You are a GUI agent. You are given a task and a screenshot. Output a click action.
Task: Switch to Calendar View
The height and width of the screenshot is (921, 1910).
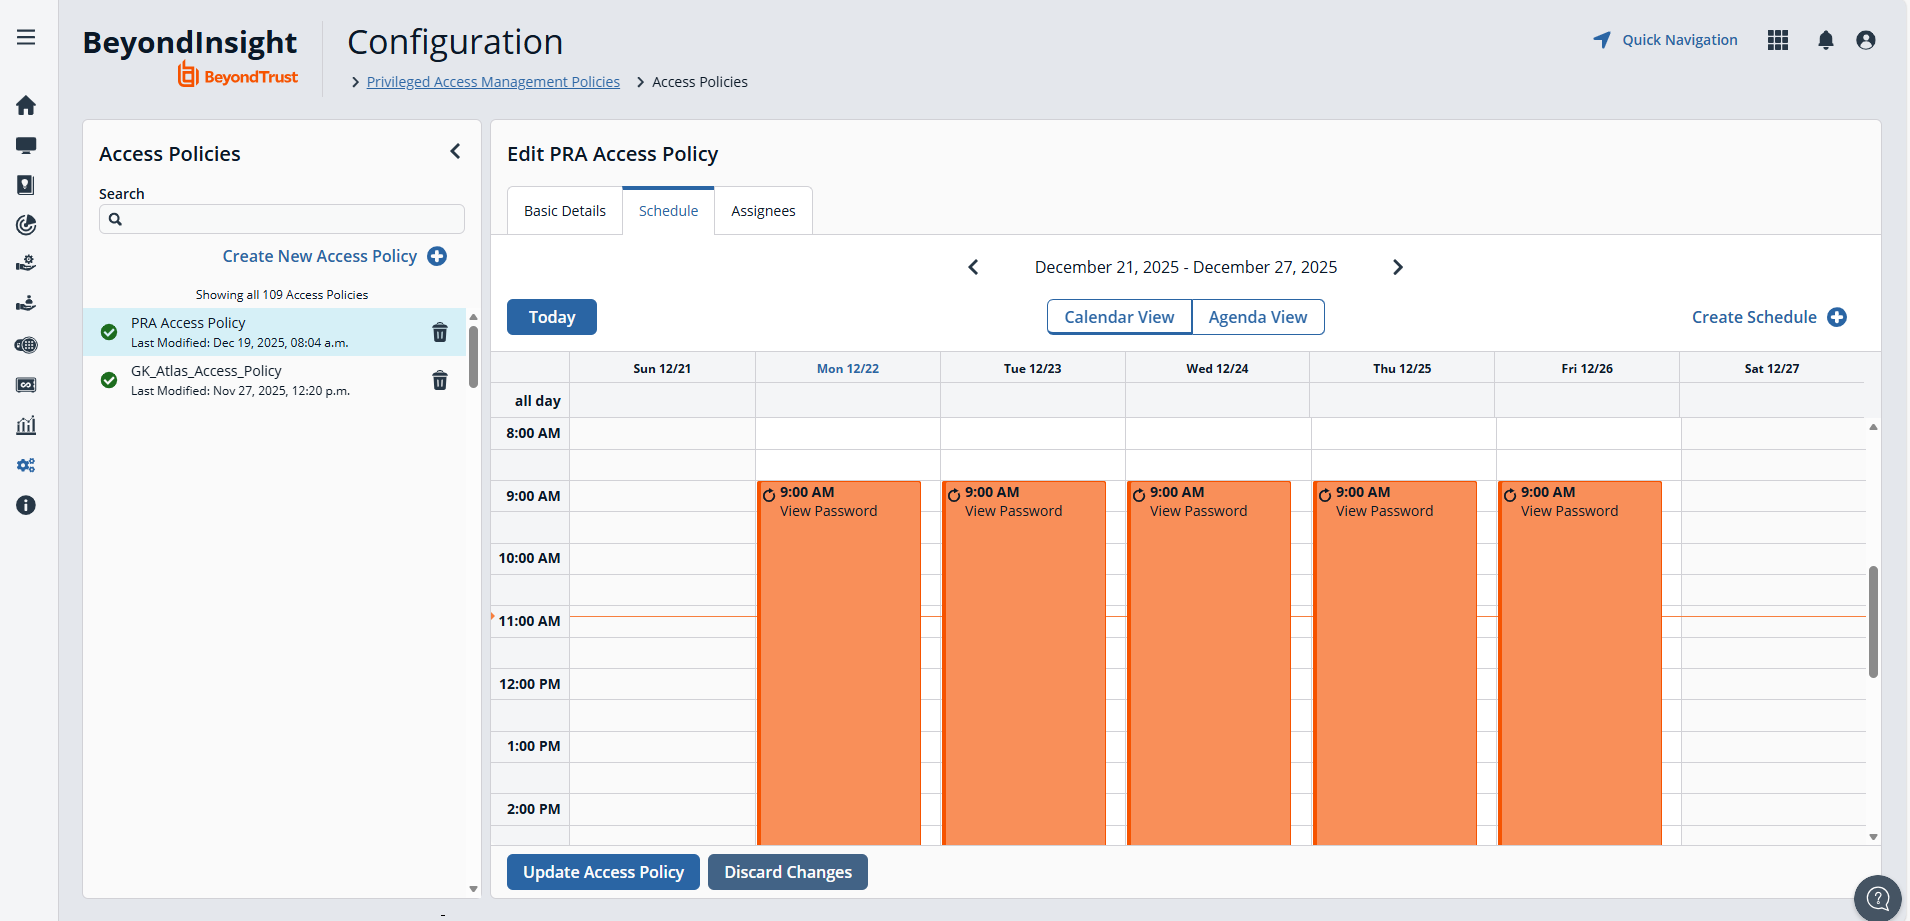[1119, 317]
